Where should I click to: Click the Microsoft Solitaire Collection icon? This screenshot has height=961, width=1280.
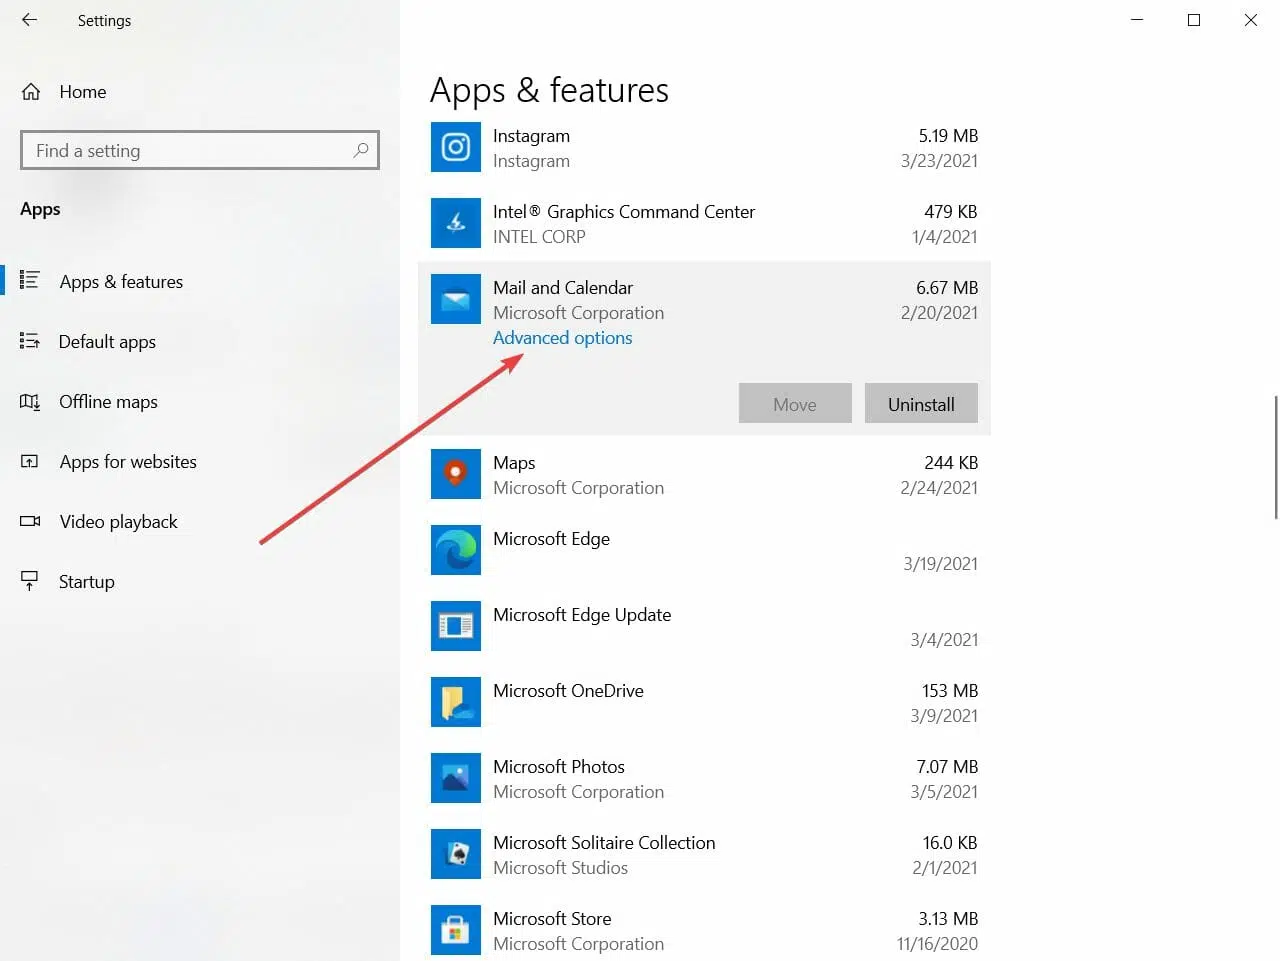point(456,854)
